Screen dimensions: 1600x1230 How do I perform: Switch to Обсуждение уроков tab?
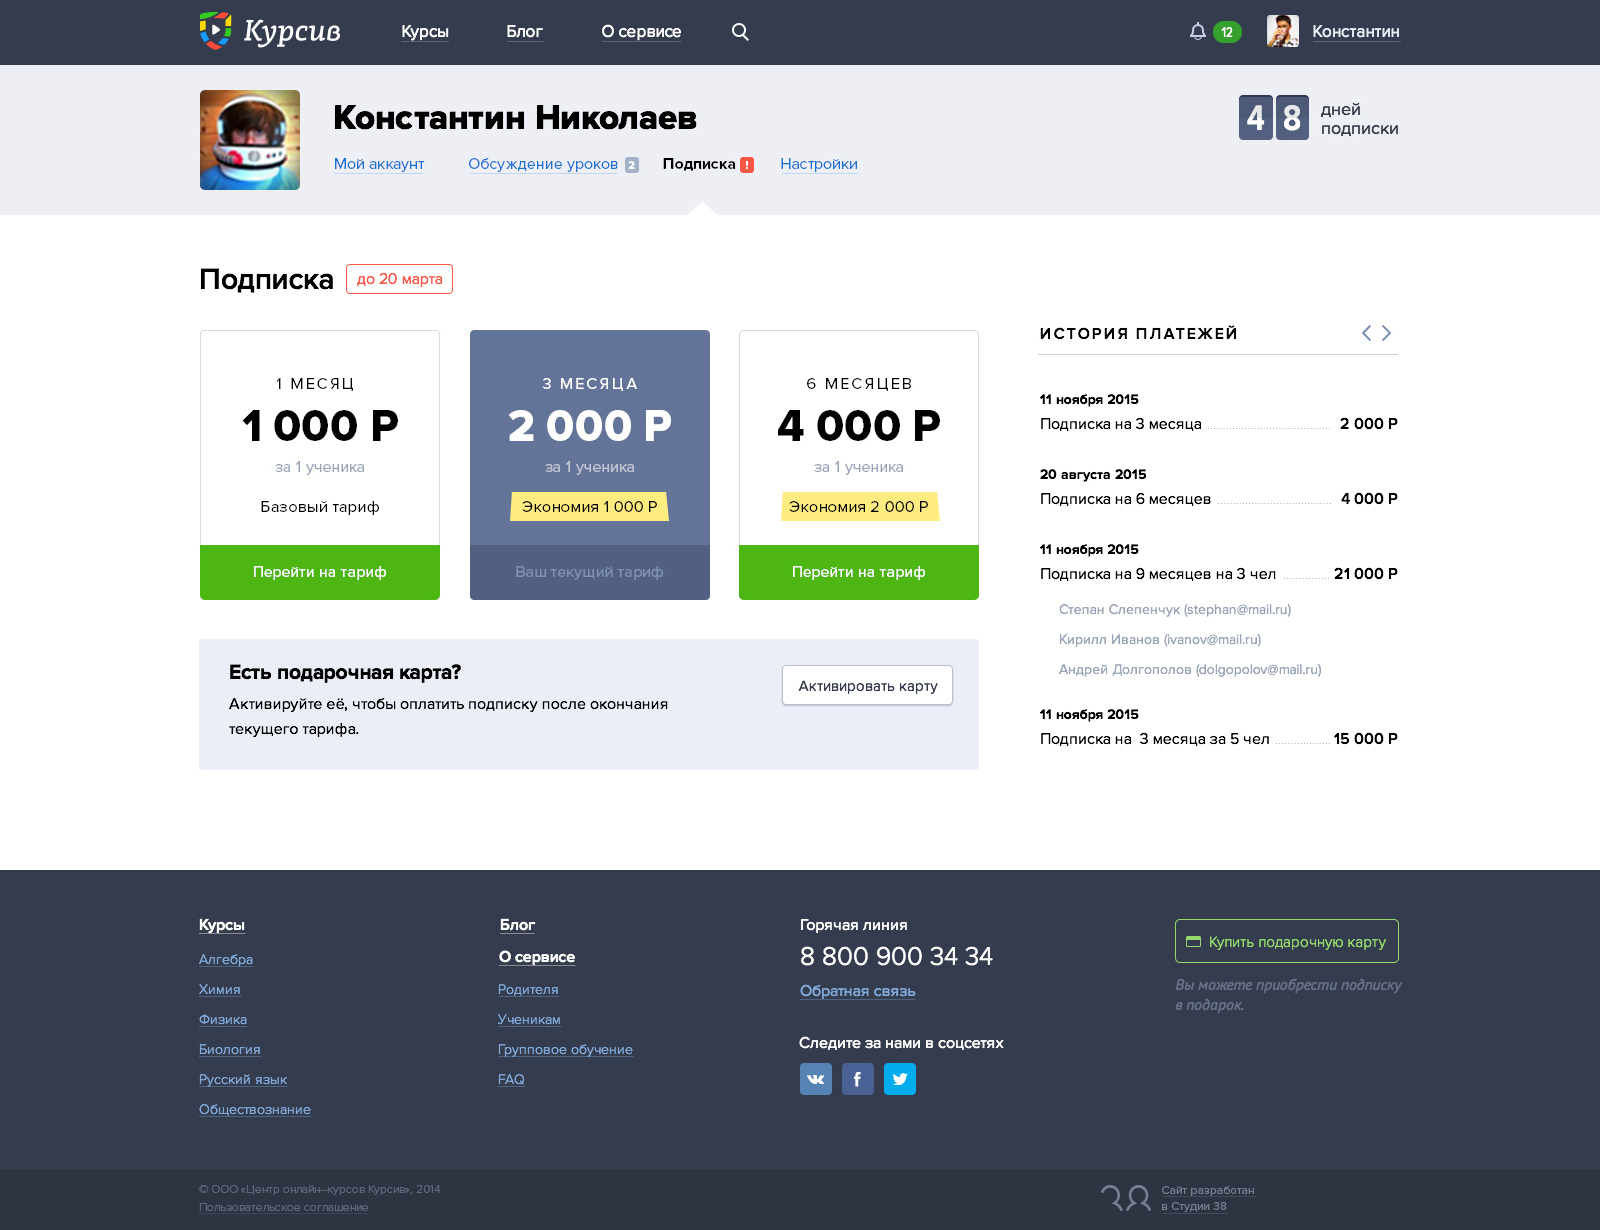pyautogui.click(x=543, y=164)
